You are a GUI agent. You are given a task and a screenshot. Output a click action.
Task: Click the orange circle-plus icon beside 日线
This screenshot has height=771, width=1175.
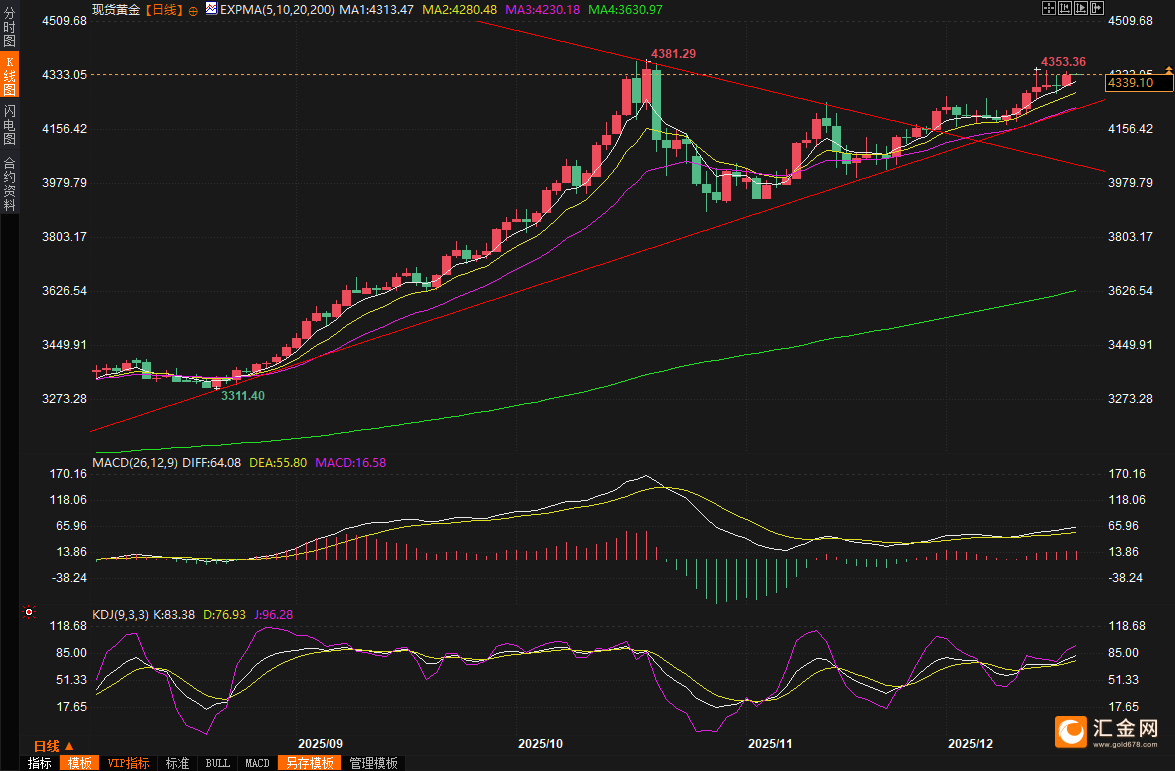click(192, 10)
